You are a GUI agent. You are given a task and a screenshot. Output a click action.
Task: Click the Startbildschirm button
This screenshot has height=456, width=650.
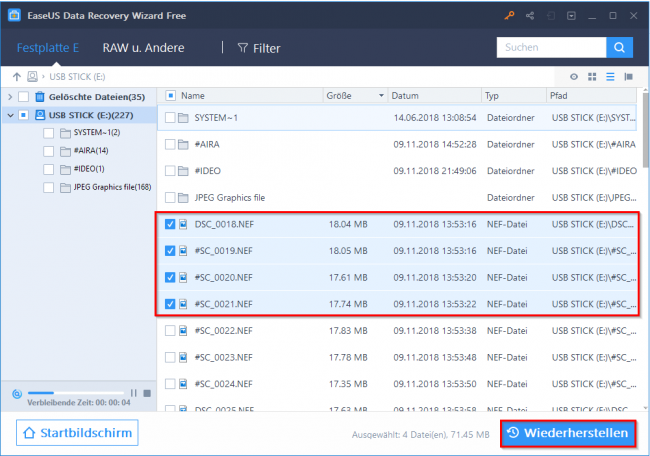click(x=77, y=433)
